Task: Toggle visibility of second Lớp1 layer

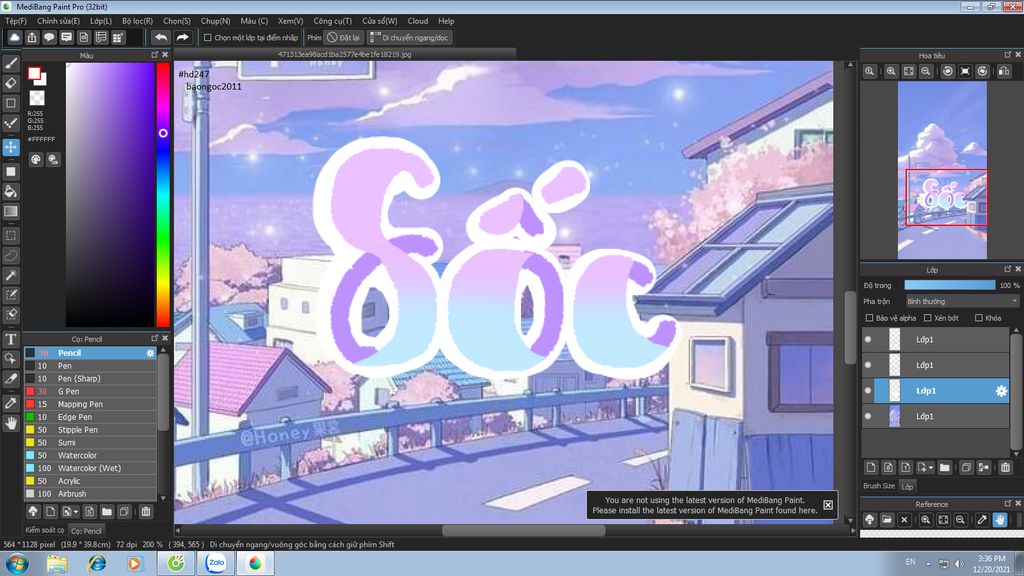Action: pos(868,365)
